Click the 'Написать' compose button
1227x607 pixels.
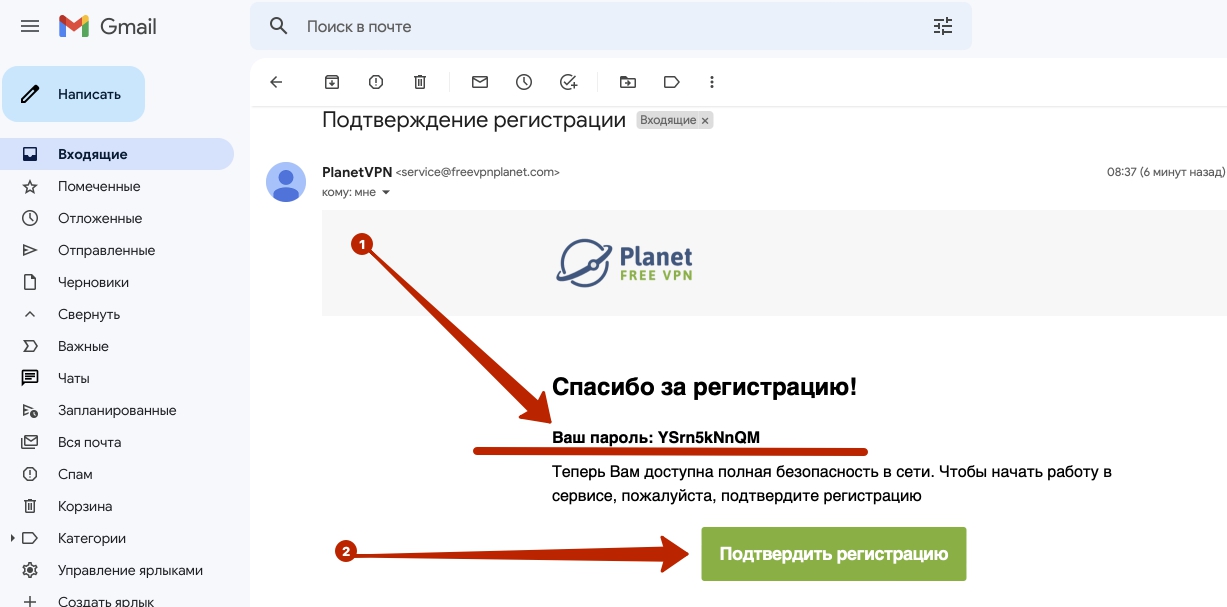coord(74,94)
